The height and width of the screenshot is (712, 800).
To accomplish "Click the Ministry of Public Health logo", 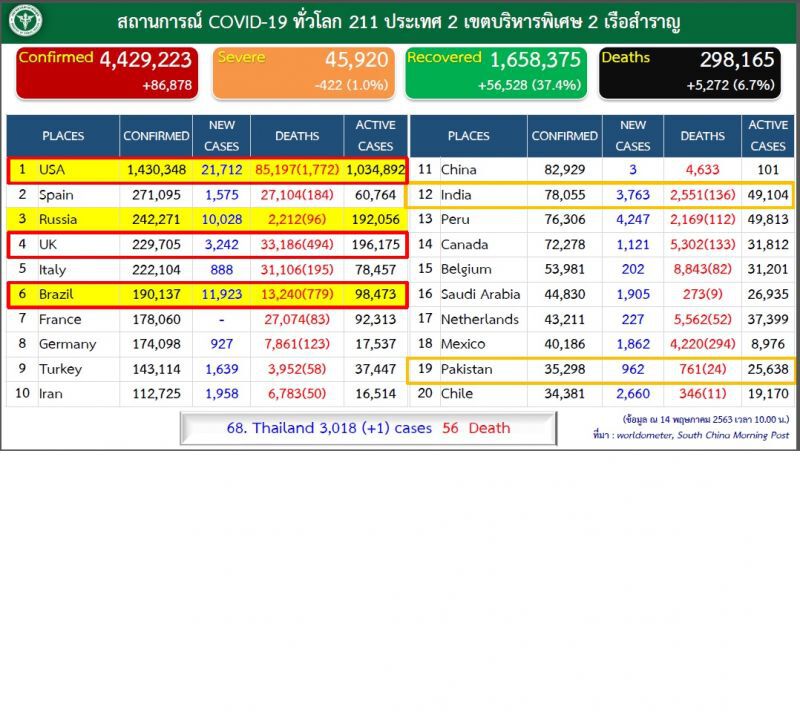I will pyautogui.click(x=25, y=21).
